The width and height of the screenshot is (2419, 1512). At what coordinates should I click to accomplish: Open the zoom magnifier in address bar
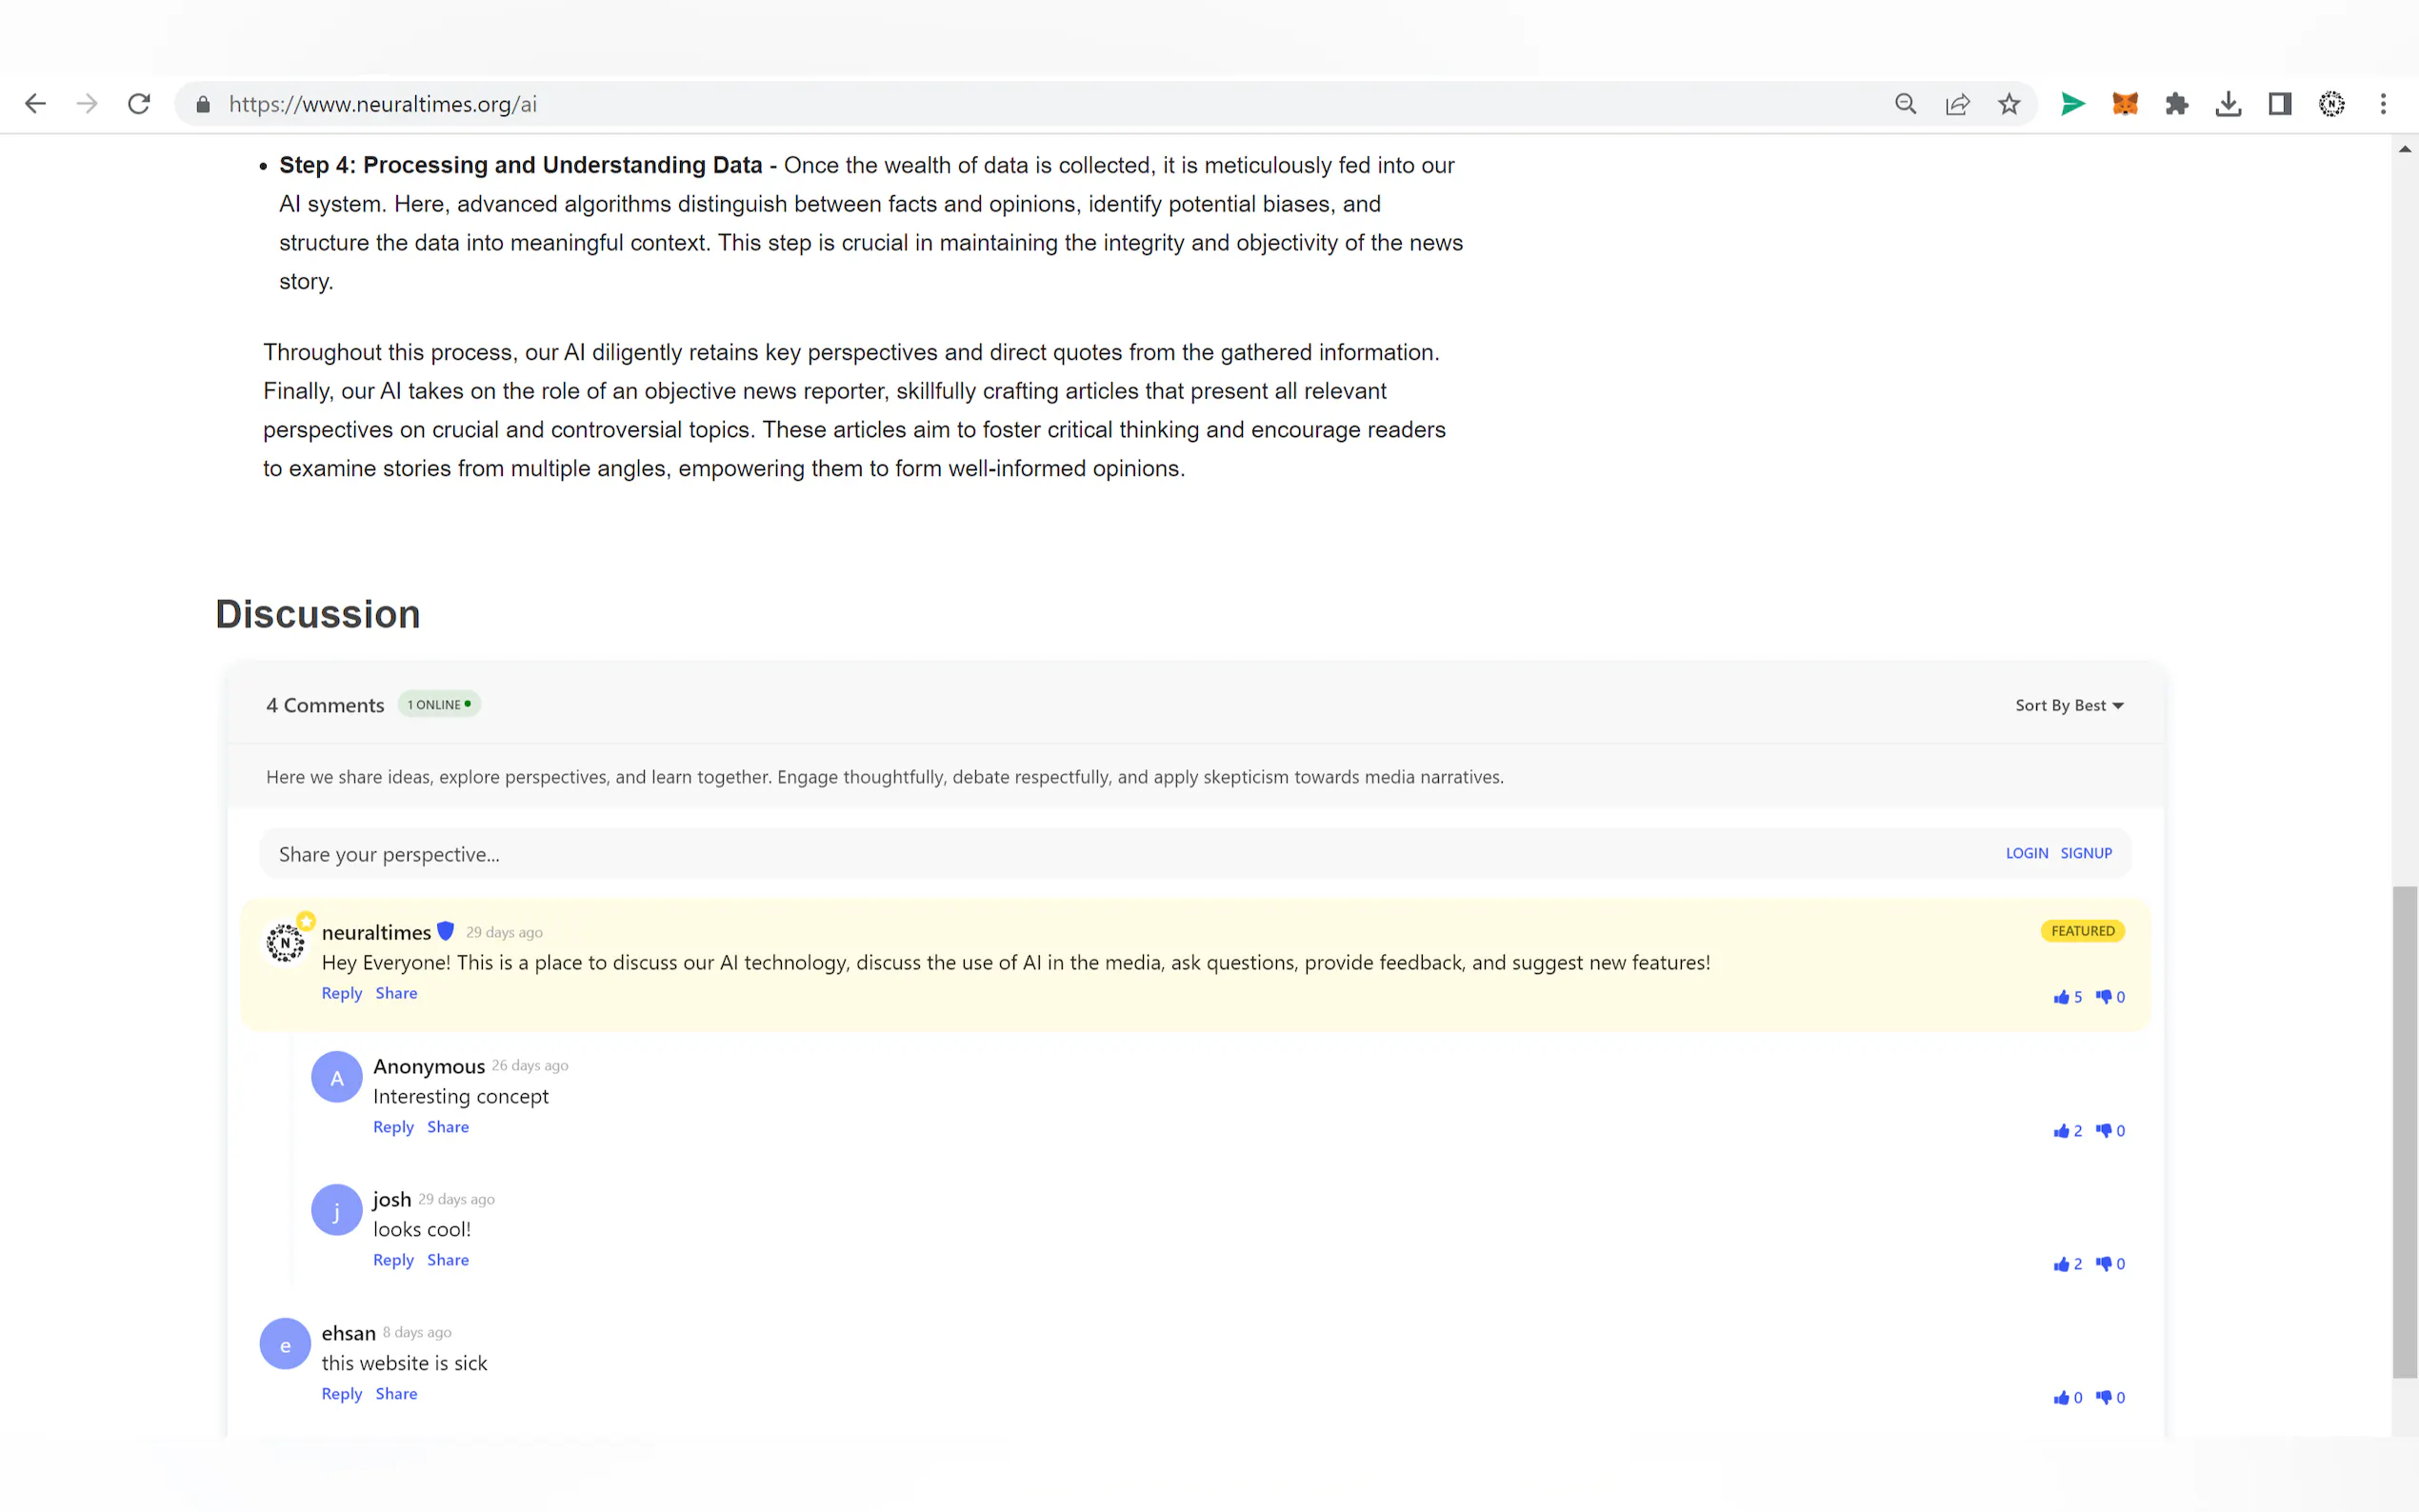pyautogui.click(x=1905, y=104)
